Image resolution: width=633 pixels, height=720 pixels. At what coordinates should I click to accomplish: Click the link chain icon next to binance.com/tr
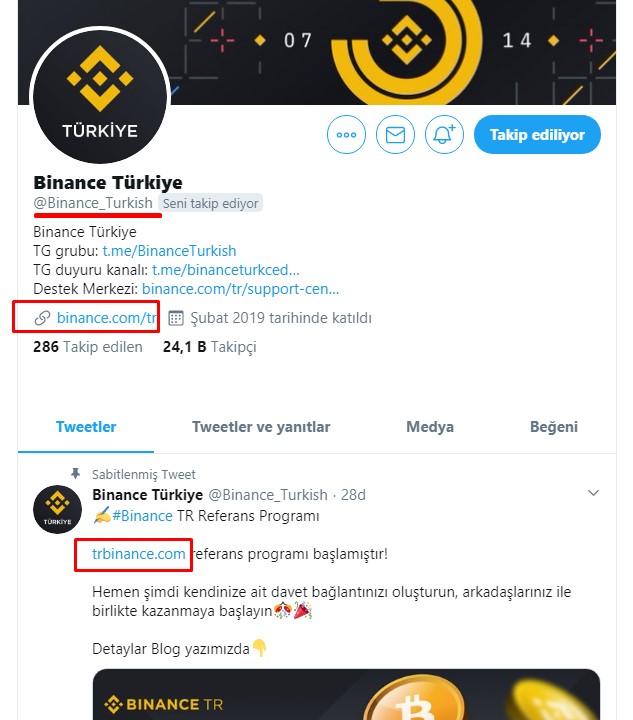tap(42, 318)
